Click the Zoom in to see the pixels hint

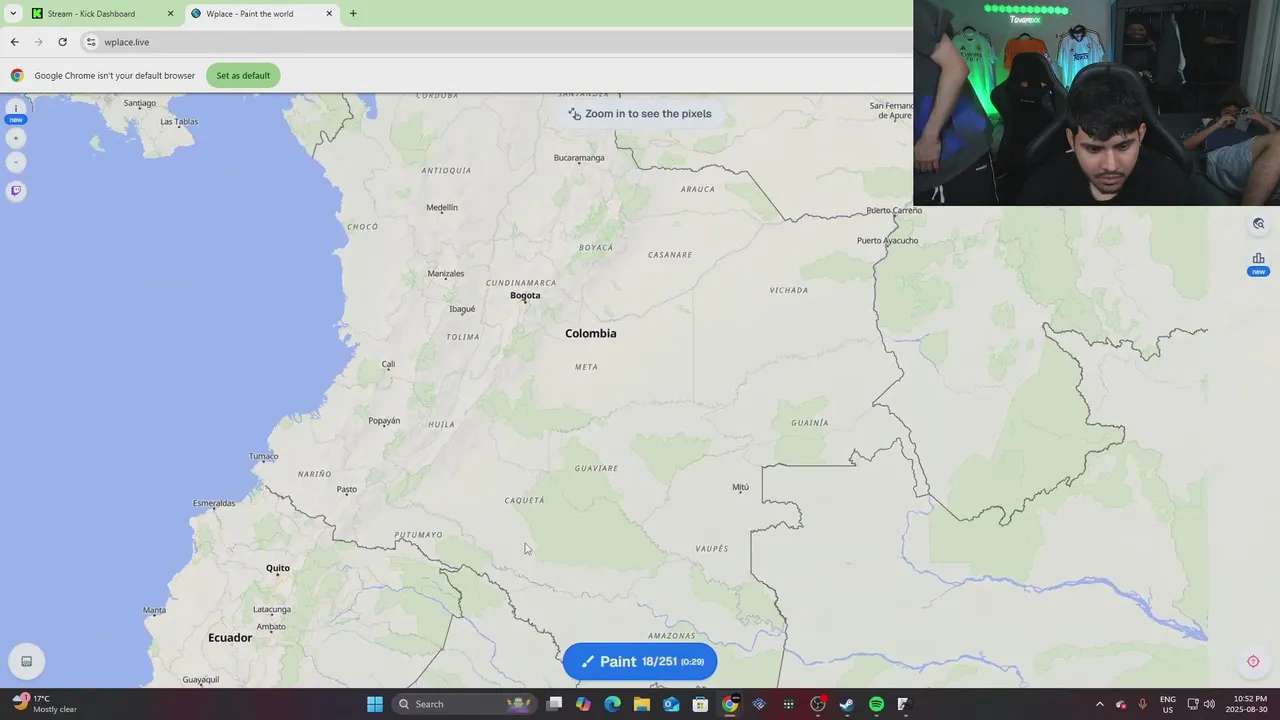pos(640,114)
